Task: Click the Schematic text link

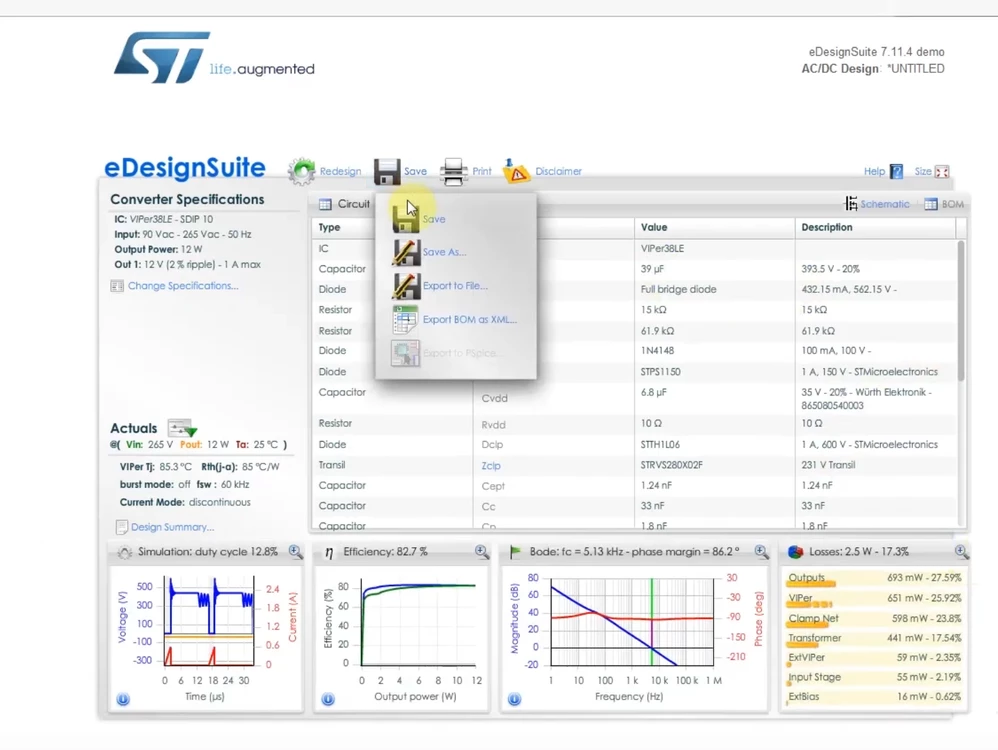Action: [885, 204]
